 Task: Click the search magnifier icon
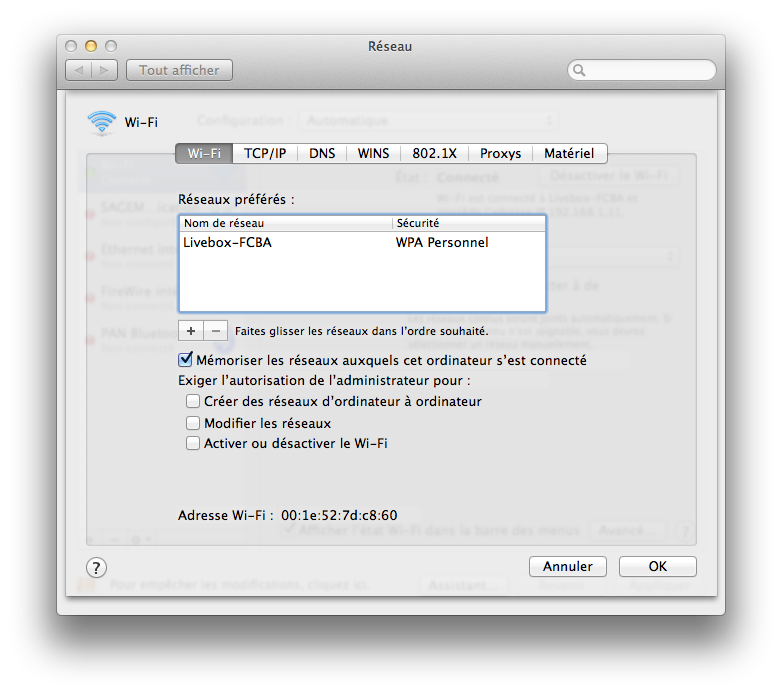(580, 71)
